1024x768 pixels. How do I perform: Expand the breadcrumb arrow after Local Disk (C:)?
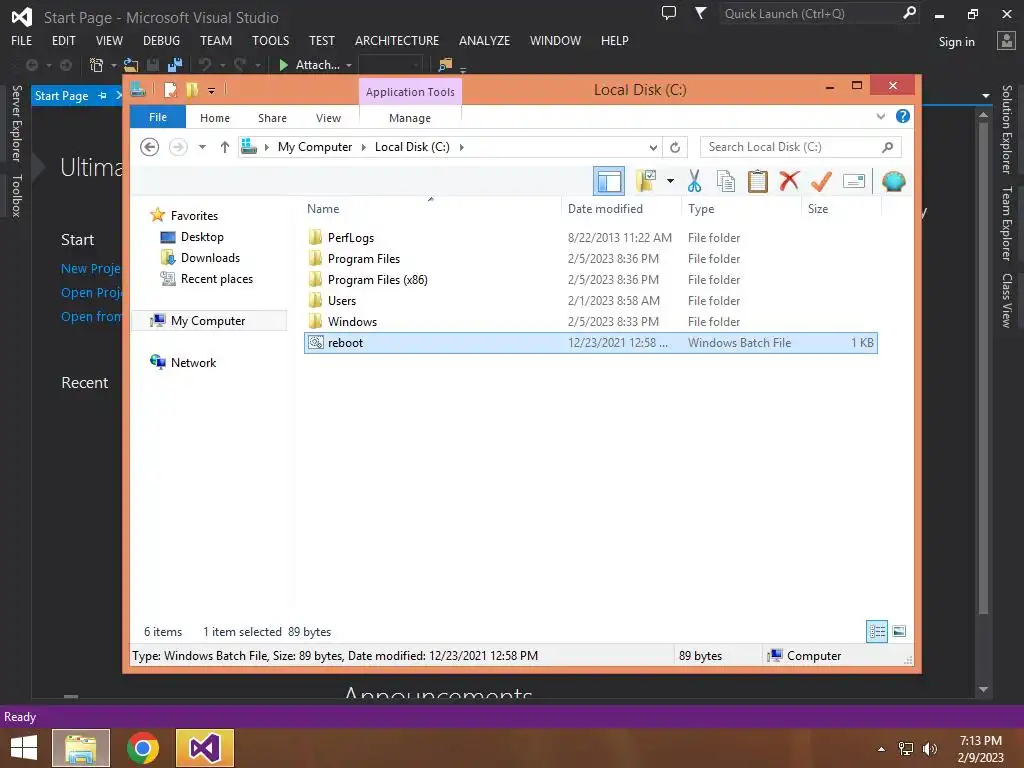(x=462, y=147)
